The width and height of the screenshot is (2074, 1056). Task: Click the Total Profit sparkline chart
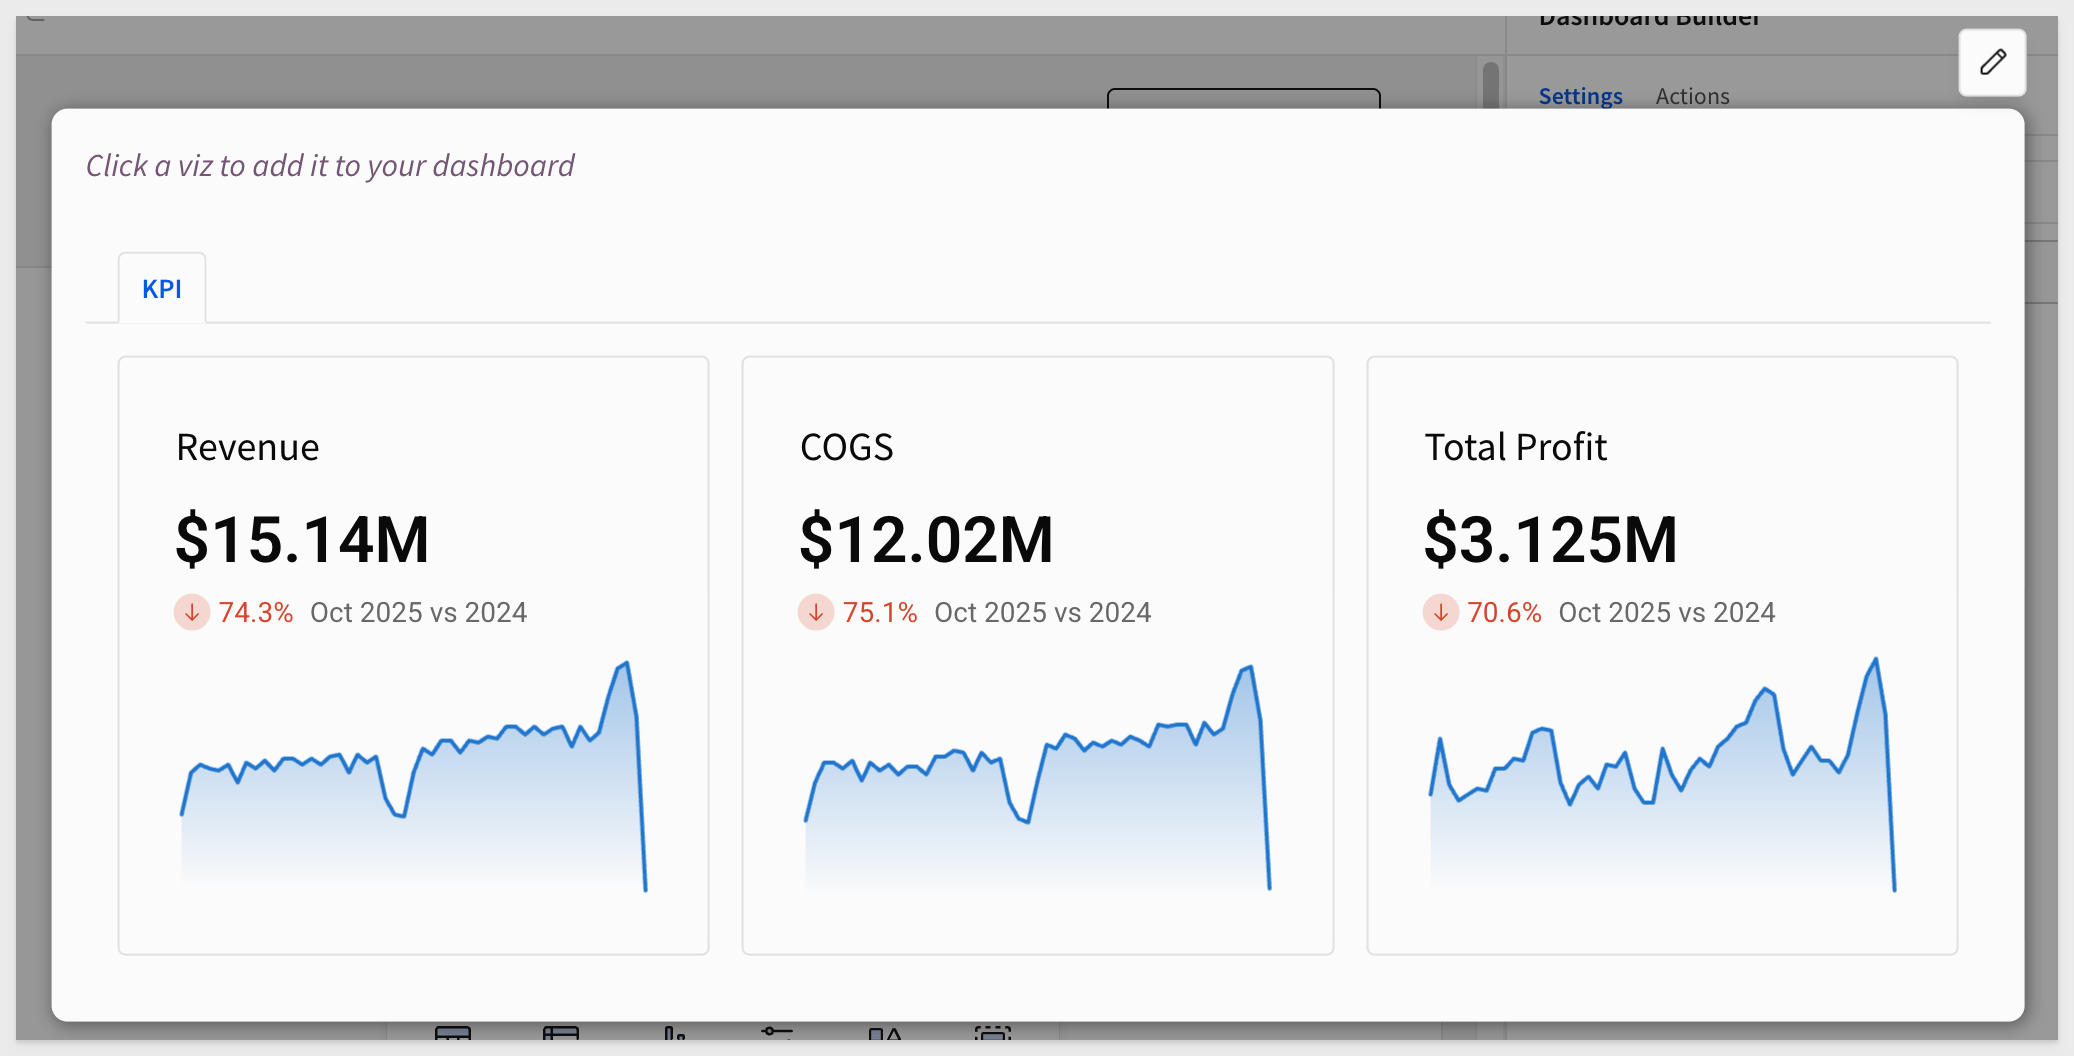click(1662, 780)
